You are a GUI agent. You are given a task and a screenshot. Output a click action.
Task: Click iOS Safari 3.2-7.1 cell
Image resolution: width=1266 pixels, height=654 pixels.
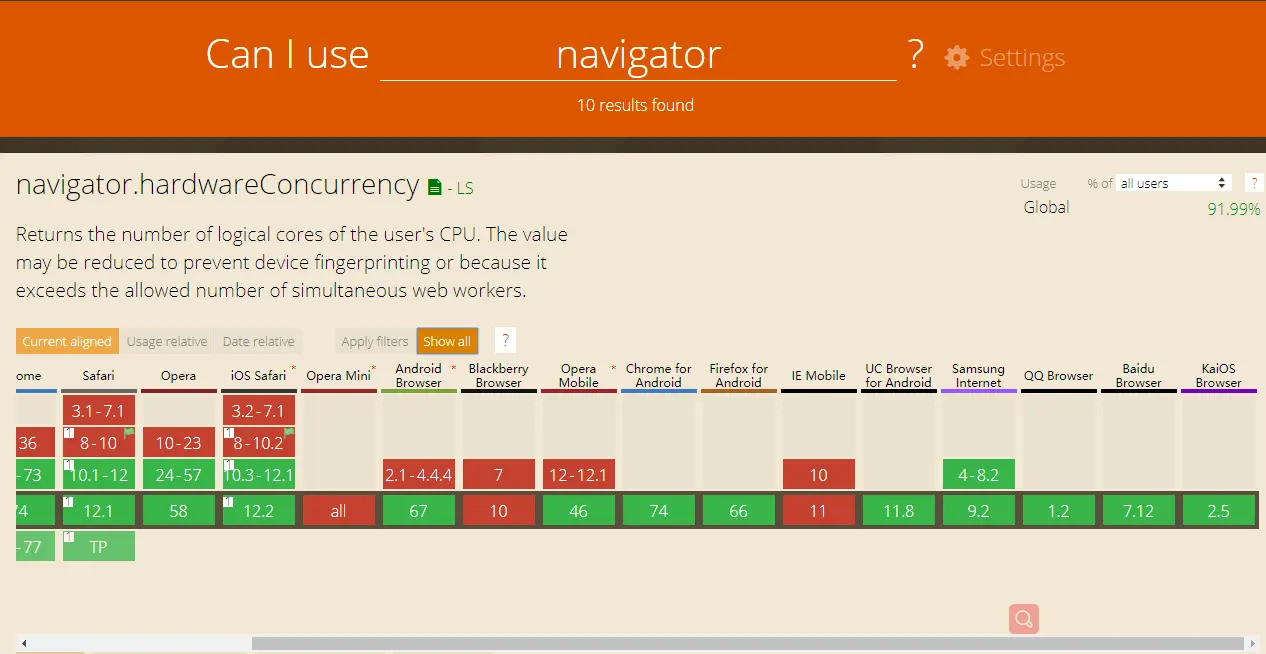point(259,410)
